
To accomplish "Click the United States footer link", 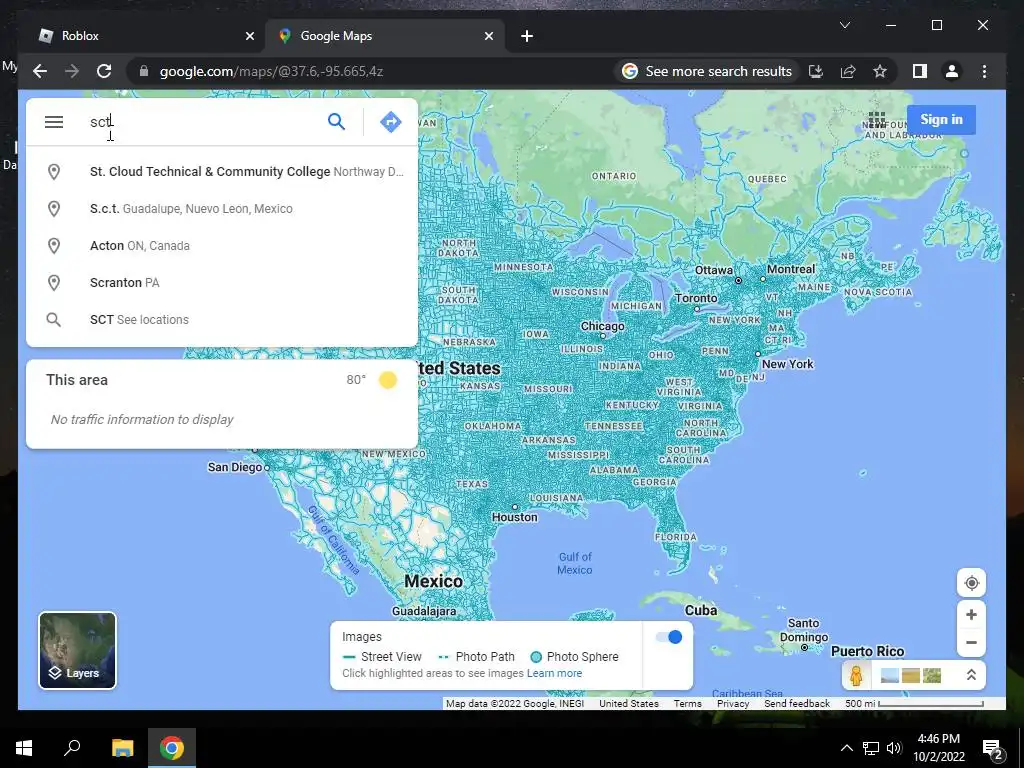I will 628,703.
